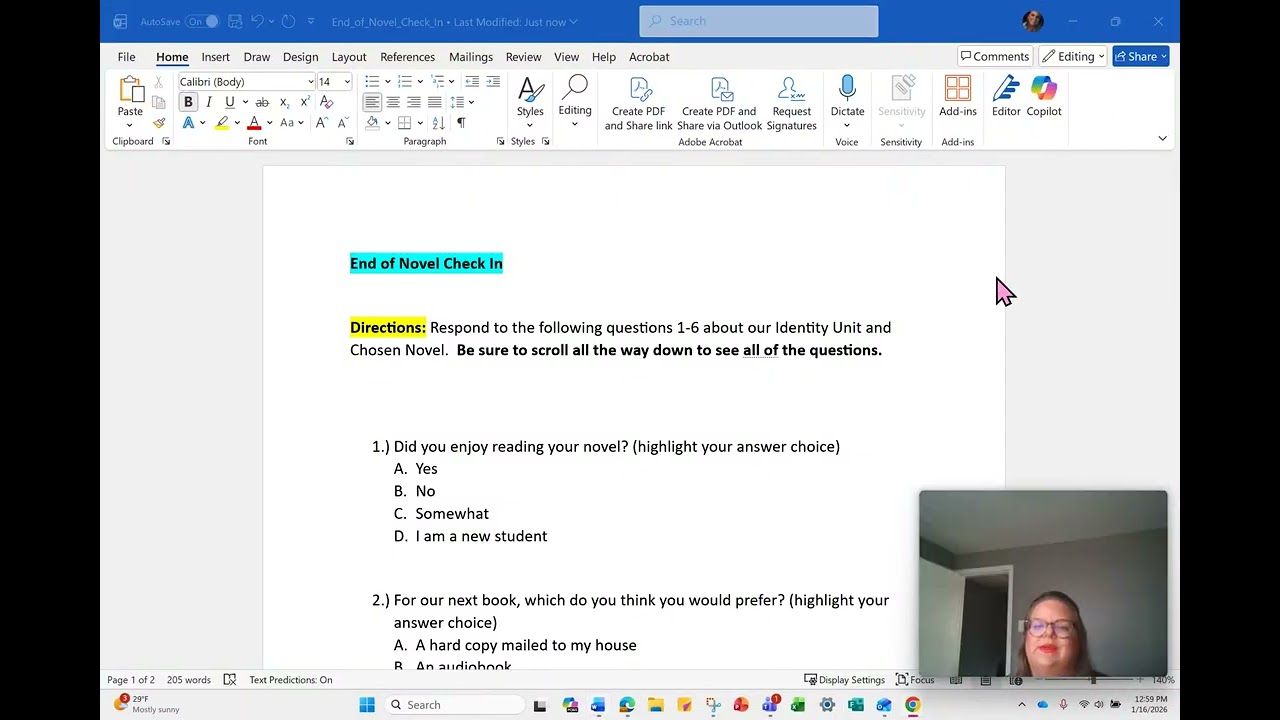Viewport: 1280px width, 720px height.
Task: Apply superscript formatting
Action: (304, 102)
